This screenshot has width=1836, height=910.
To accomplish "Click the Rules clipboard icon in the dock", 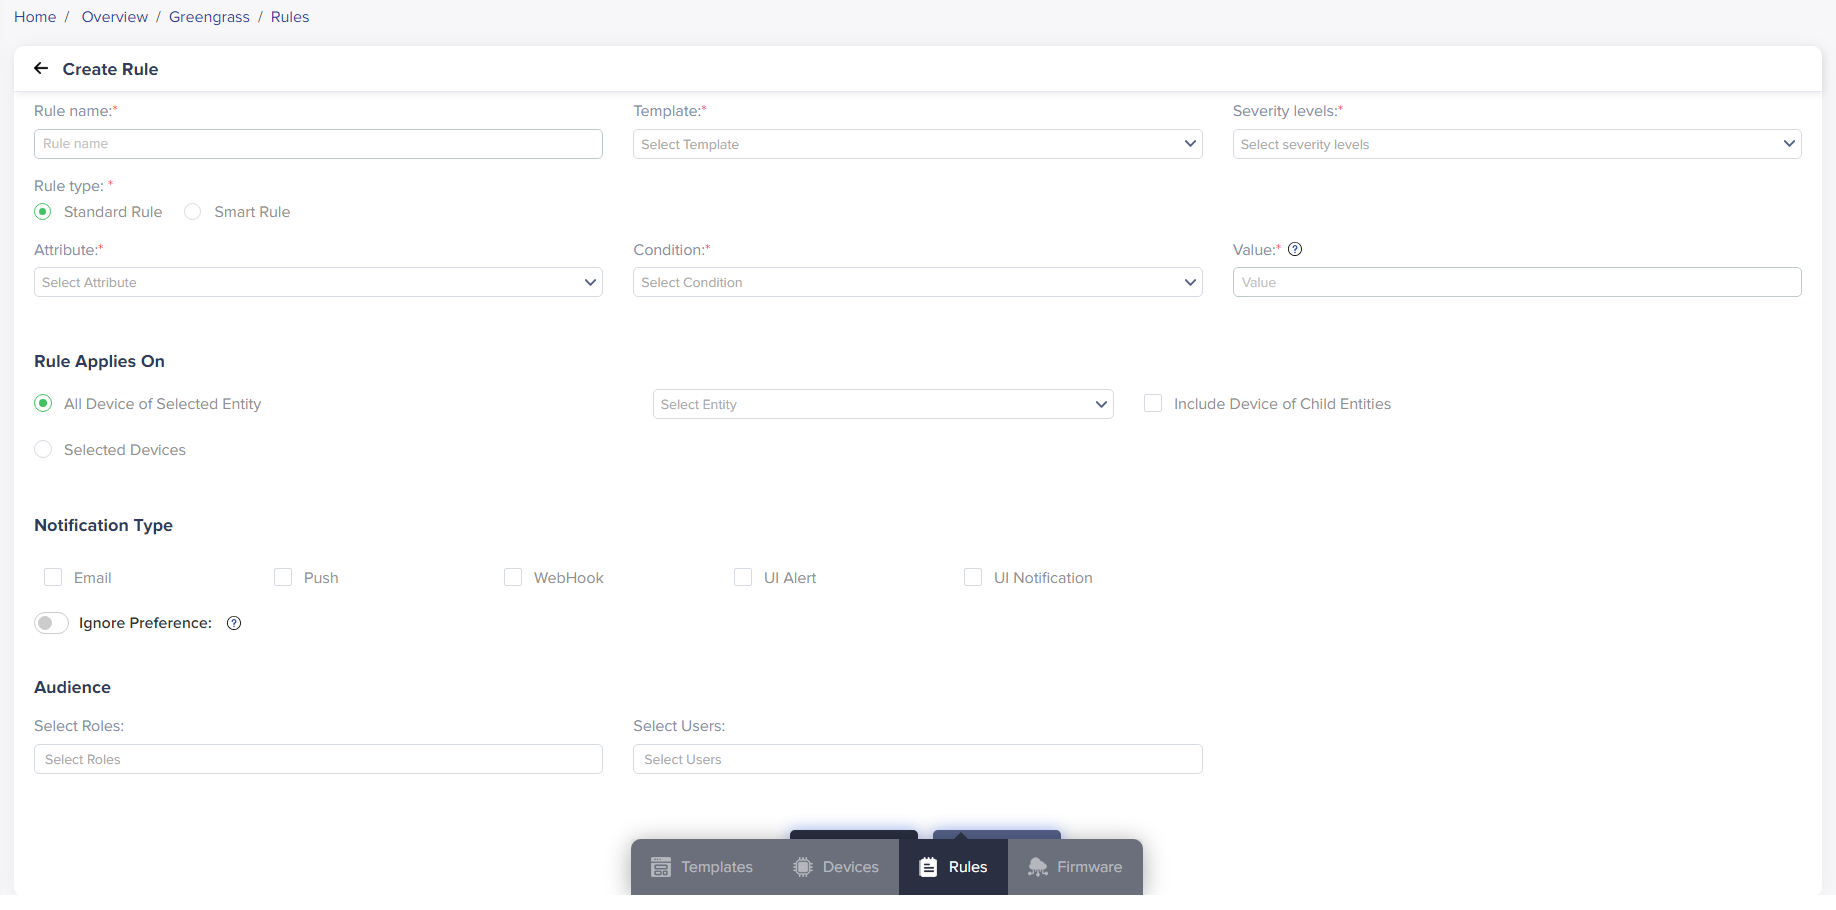I will [928, 867].
